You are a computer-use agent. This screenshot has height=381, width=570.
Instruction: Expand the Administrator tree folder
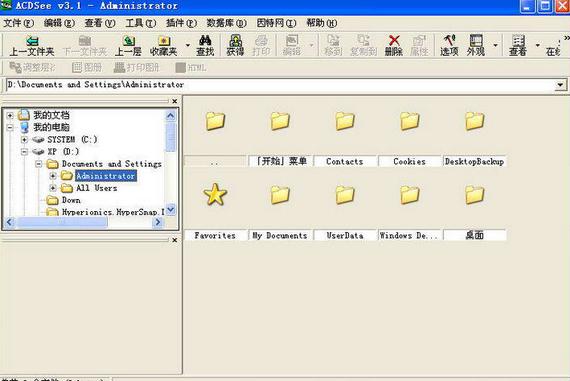[x=53, y=176]
